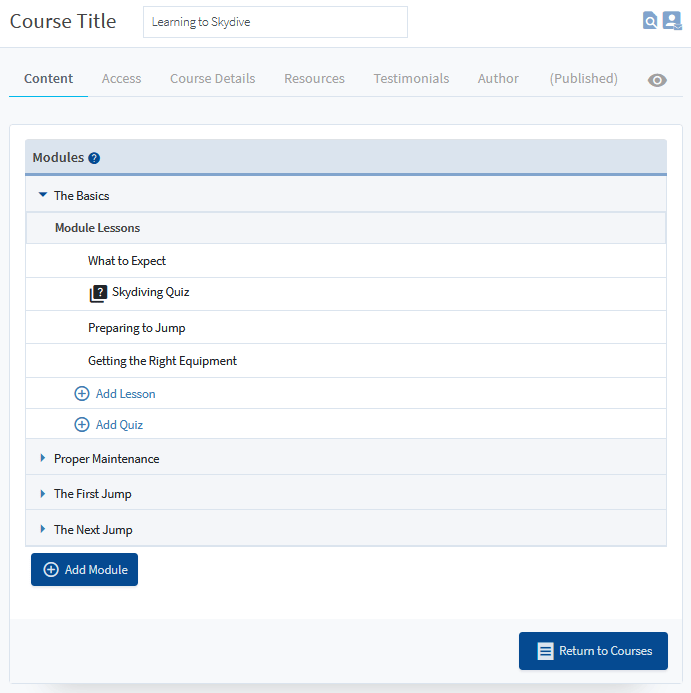Select The Next Jump module title
Image resolution: width=691 pixels, height=693 pixels.
(x=93, y=529)
